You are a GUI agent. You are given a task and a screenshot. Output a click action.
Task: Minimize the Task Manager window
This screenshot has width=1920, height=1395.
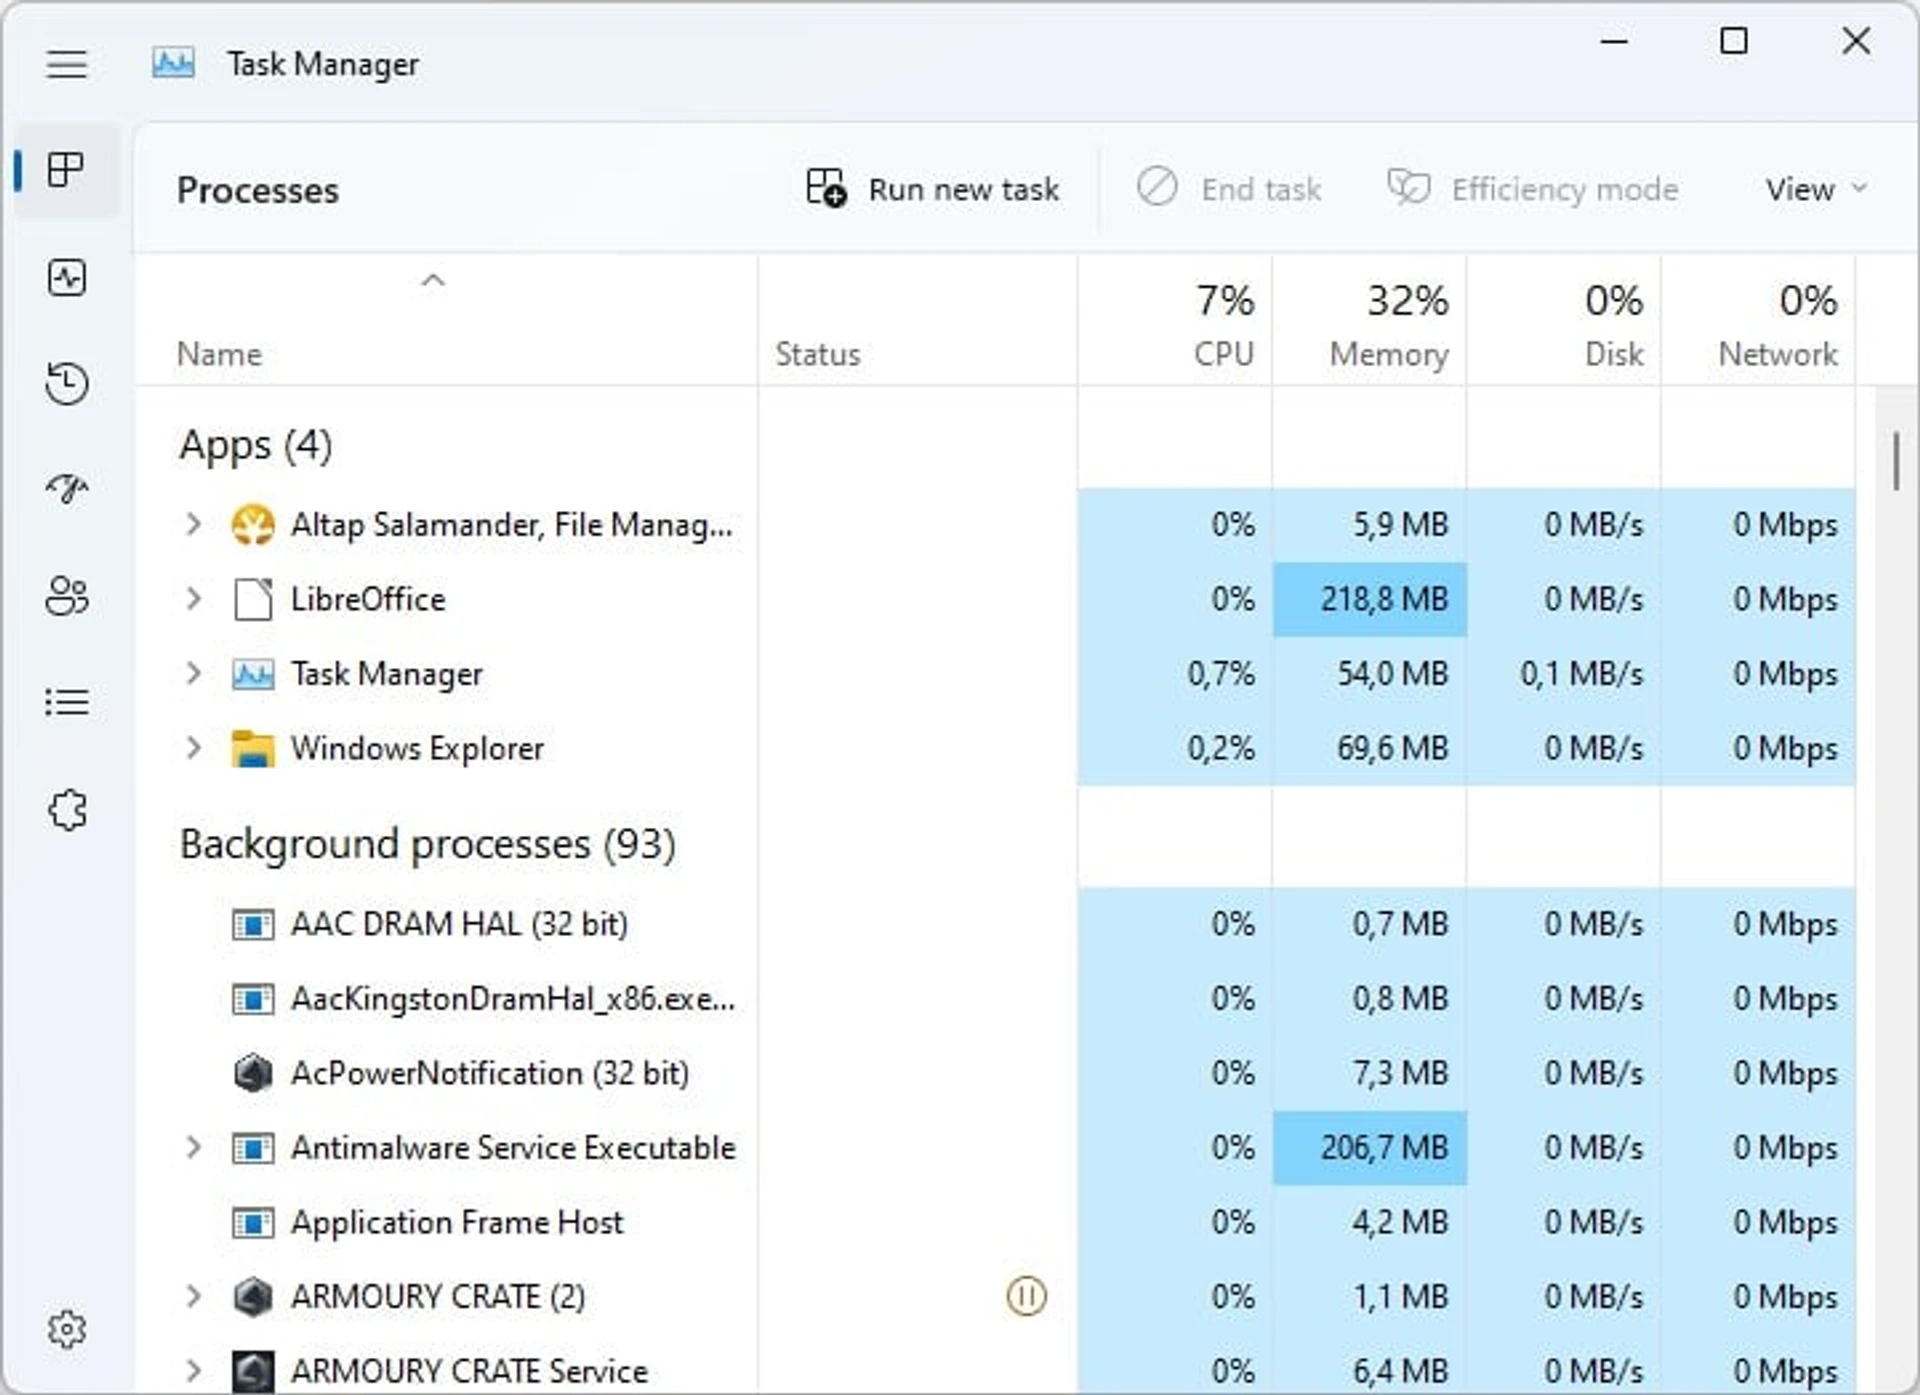[x=1614, y=41]
